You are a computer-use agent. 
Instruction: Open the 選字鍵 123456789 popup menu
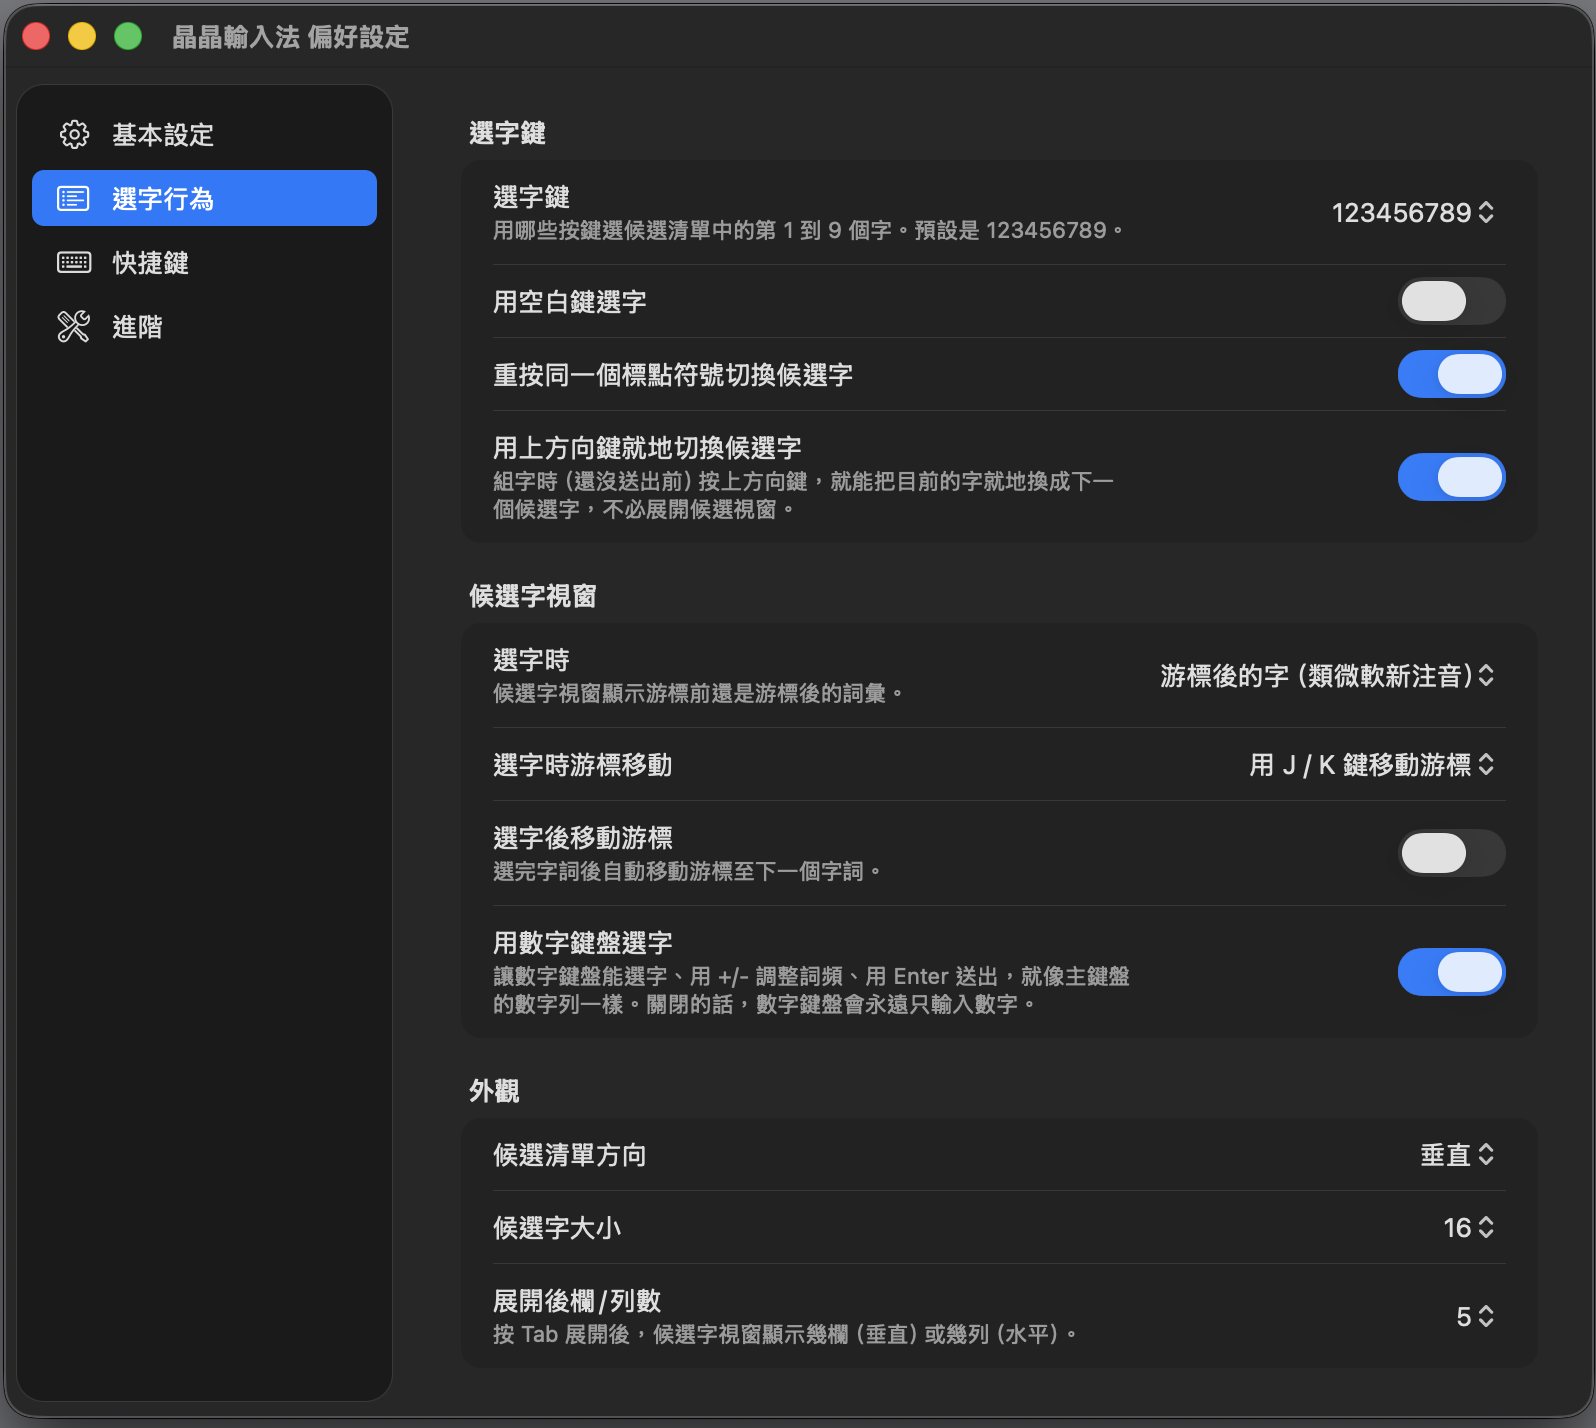pyautogui.click(x=1413, y=213)
